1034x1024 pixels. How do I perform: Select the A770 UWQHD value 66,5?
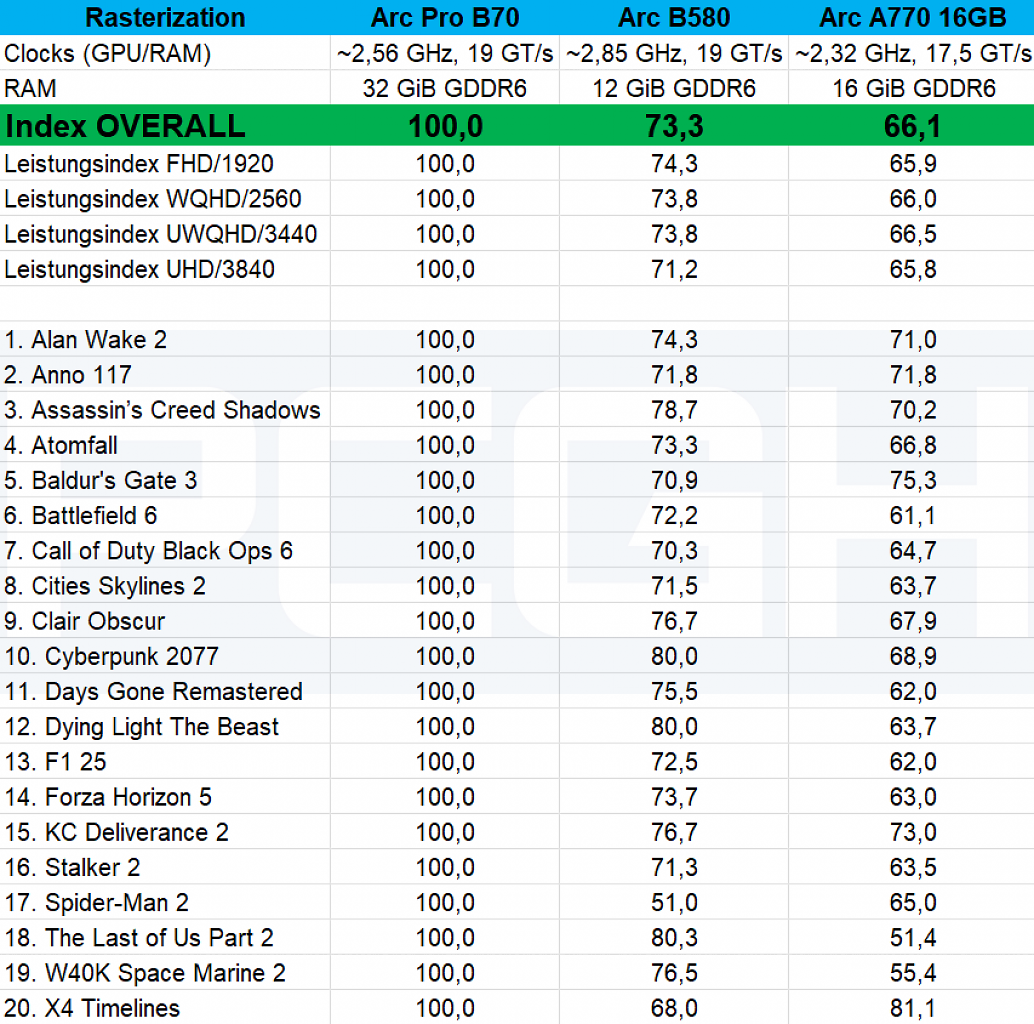913,234
